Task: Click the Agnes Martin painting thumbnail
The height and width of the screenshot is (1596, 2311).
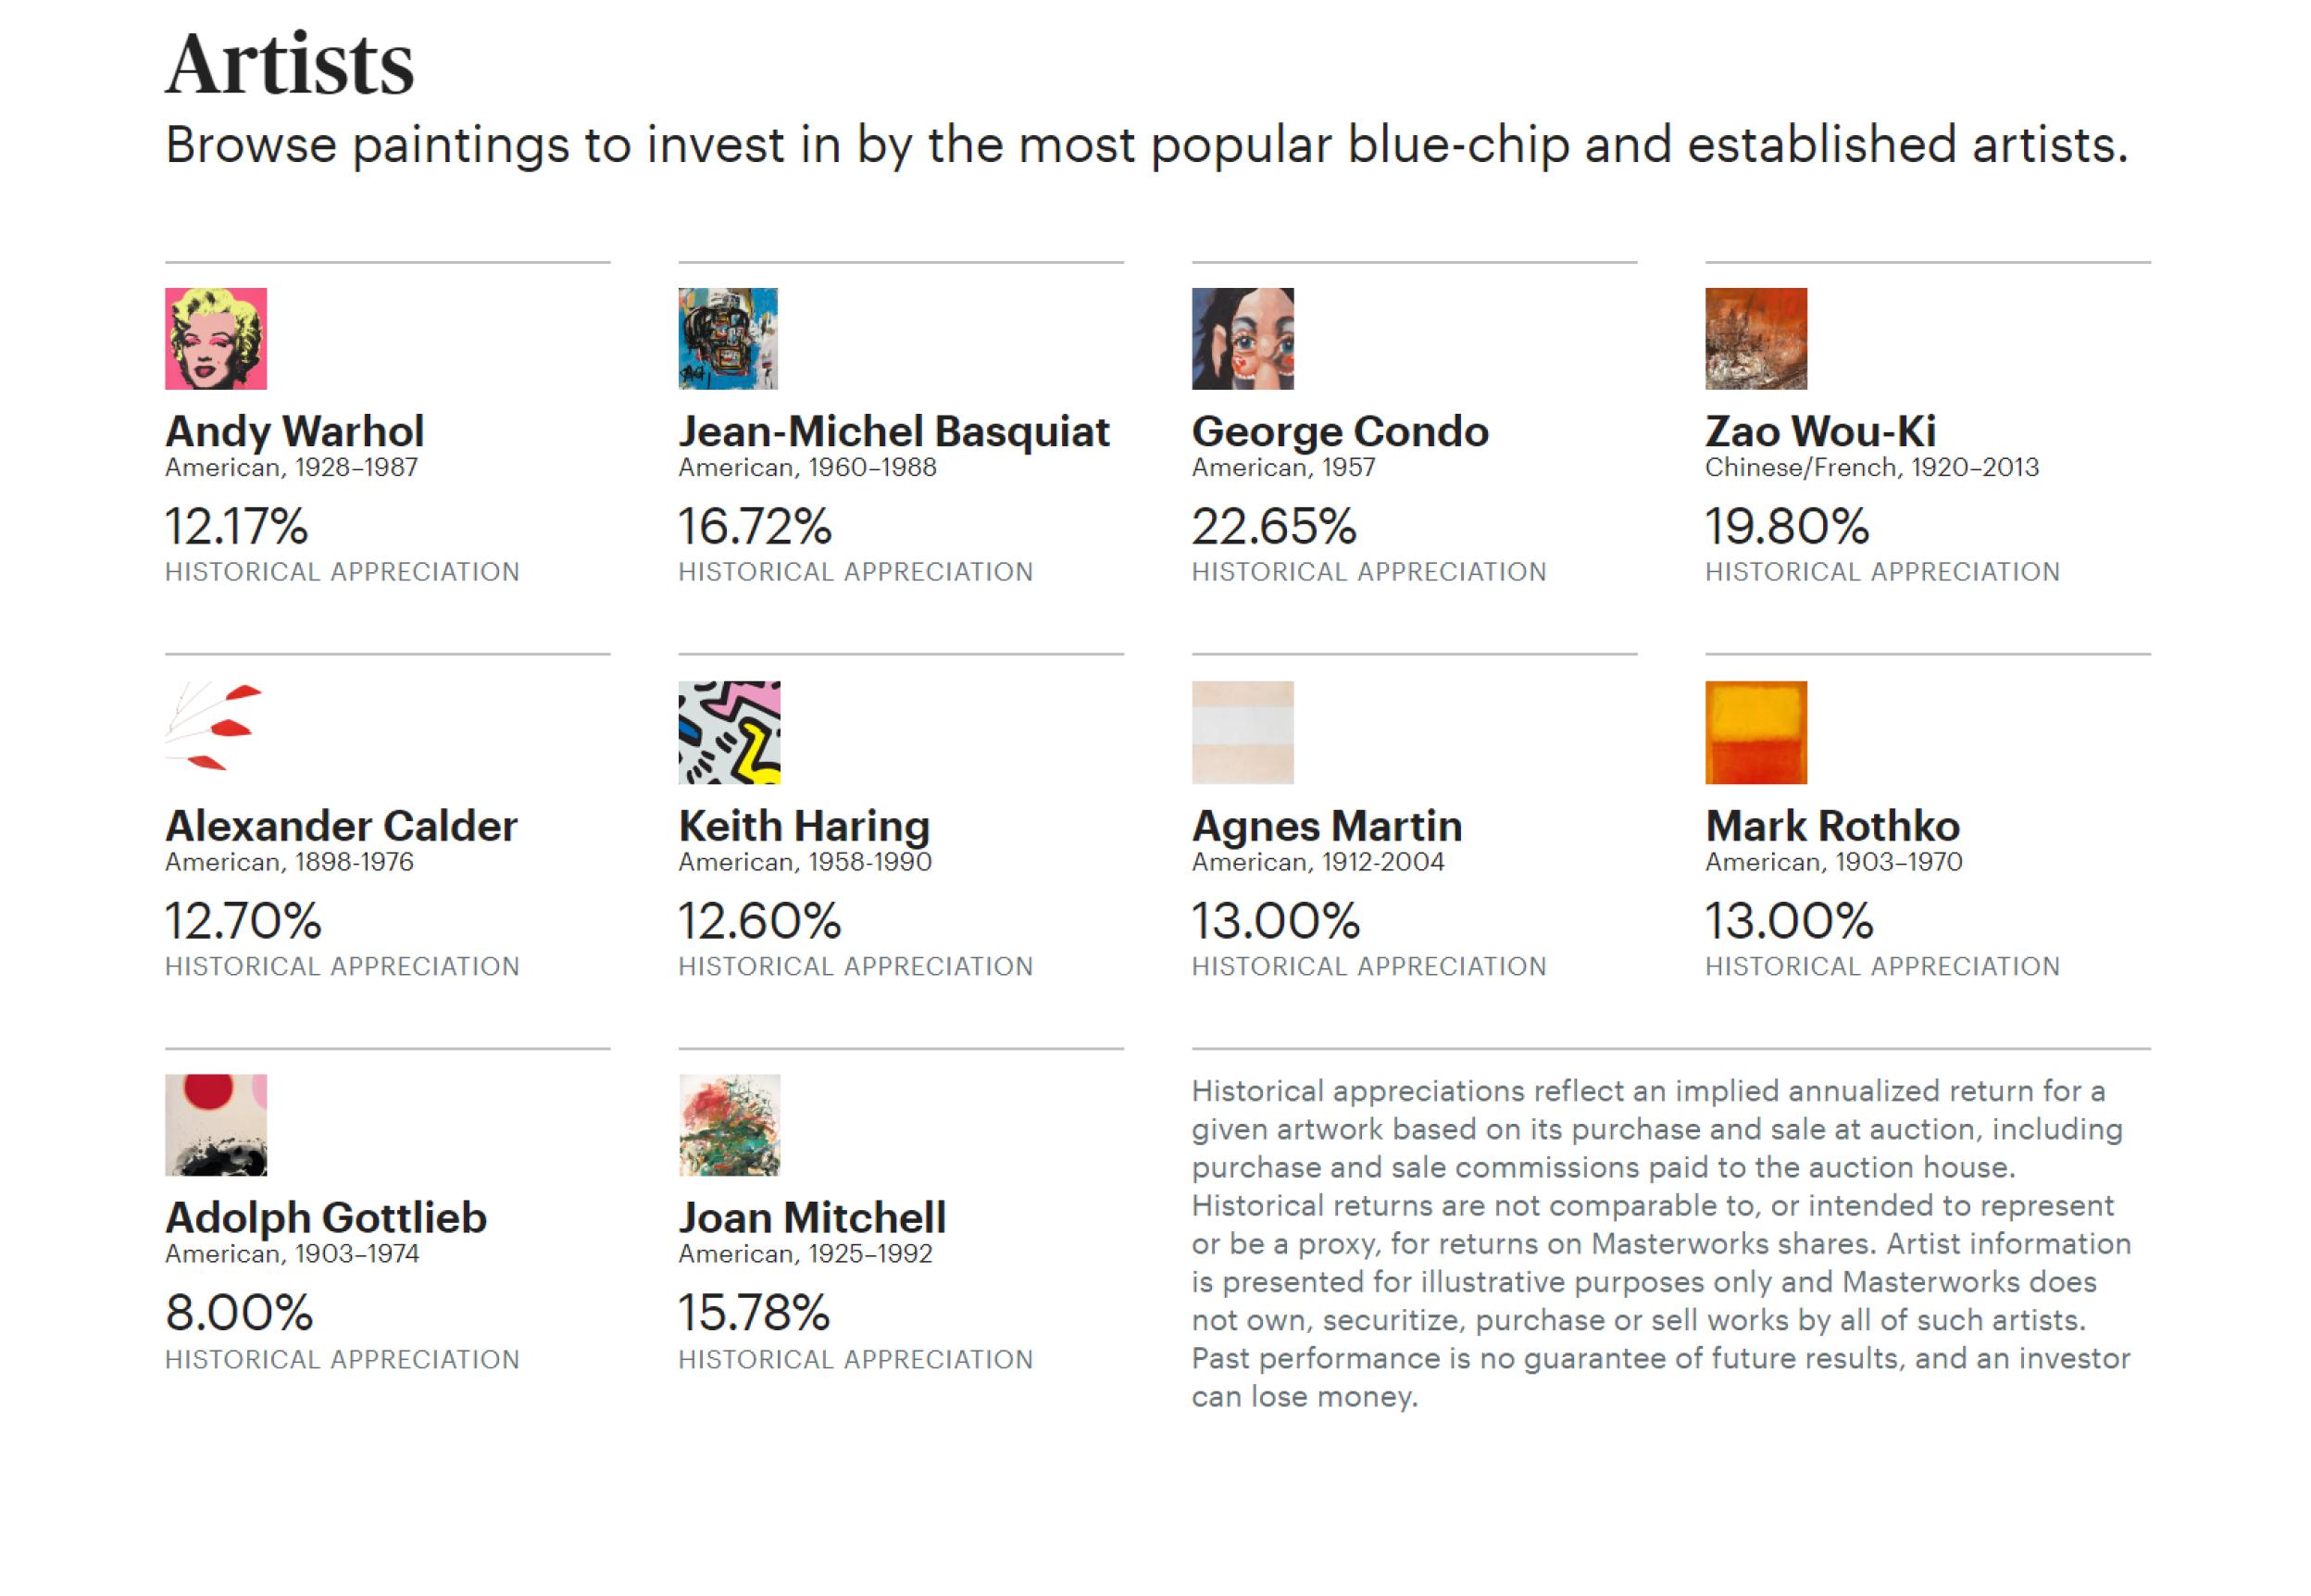Action: [x=1242, y=732]
